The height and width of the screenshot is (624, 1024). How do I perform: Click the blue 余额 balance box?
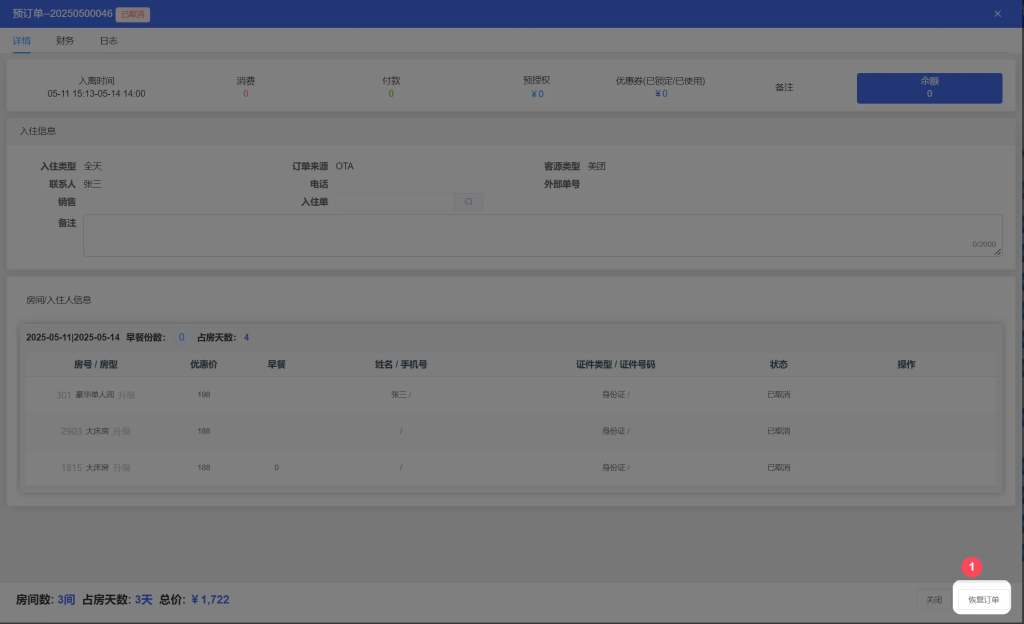pyautogui.click(x=929, y=88)
